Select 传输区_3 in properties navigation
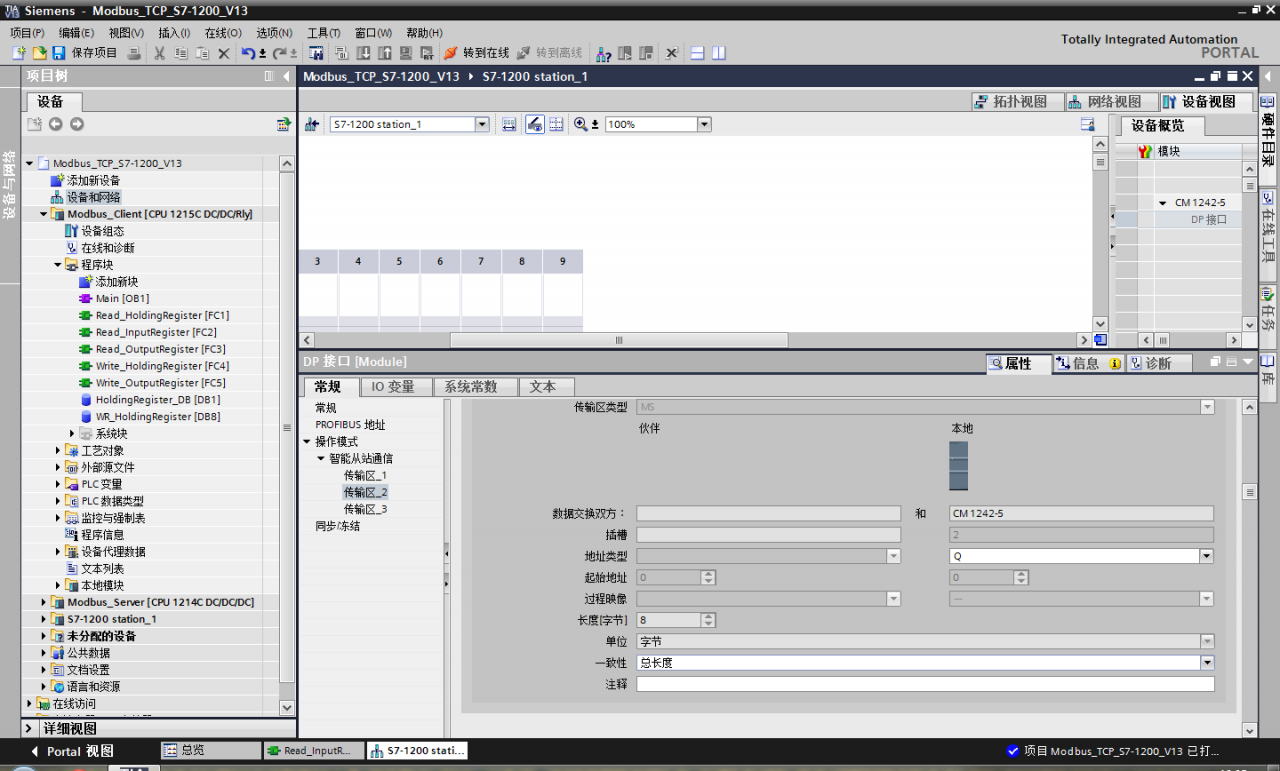 tap(365, 509)
